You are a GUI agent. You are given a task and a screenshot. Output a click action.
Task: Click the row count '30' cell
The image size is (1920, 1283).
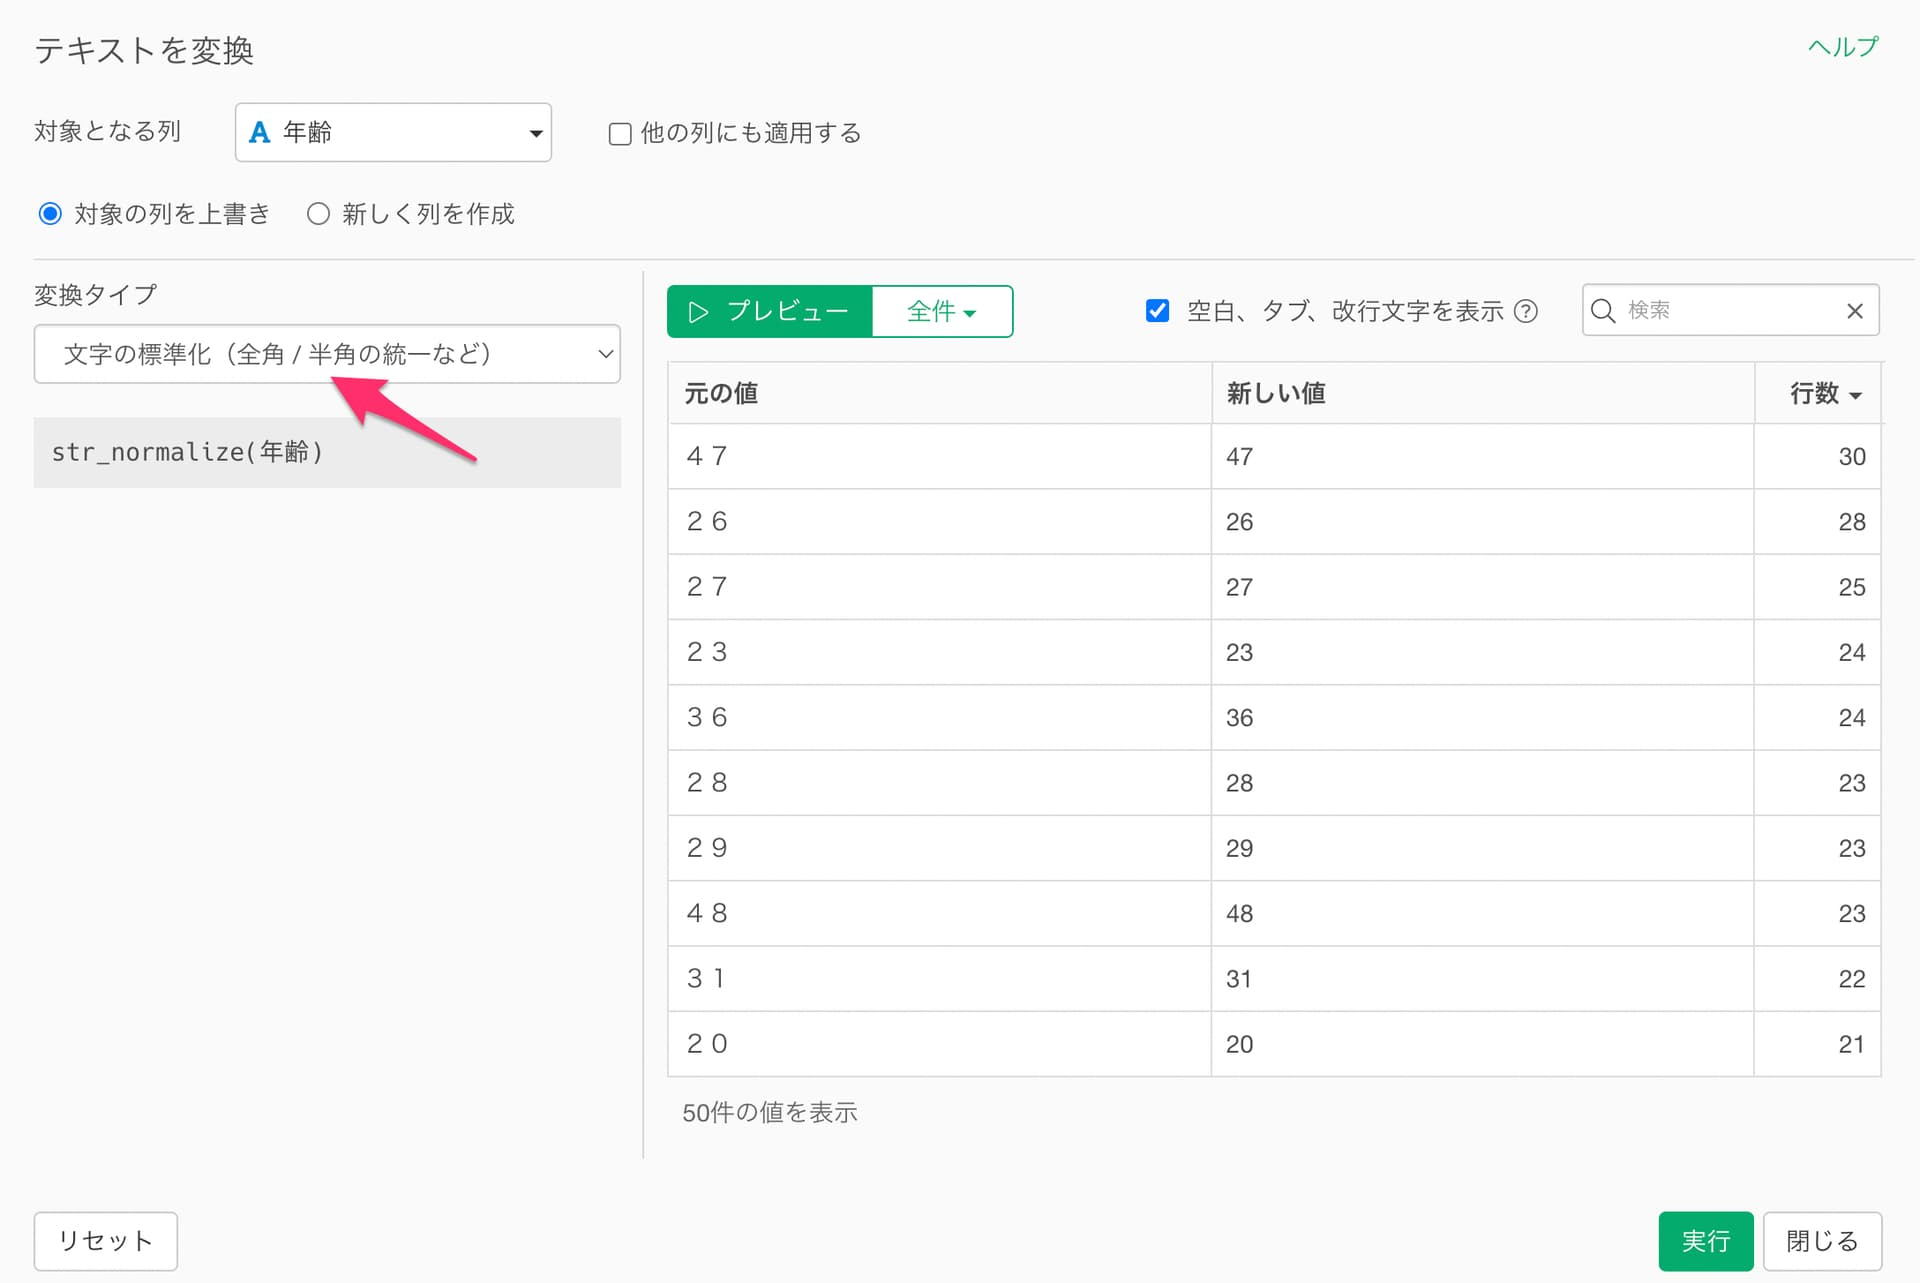1818,457
